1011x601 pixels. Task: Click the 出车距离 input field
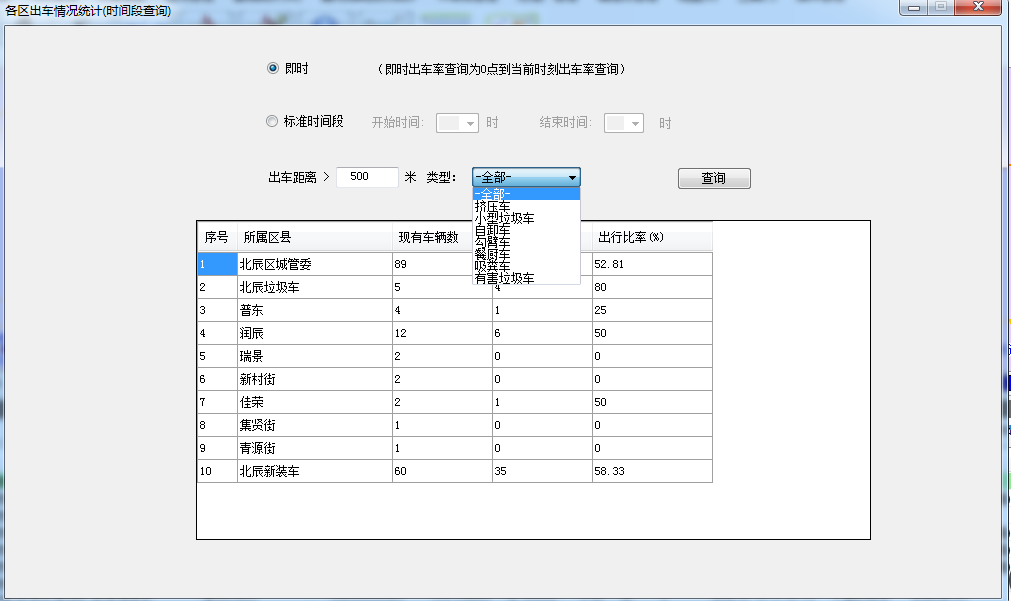(x=367, y=177)
